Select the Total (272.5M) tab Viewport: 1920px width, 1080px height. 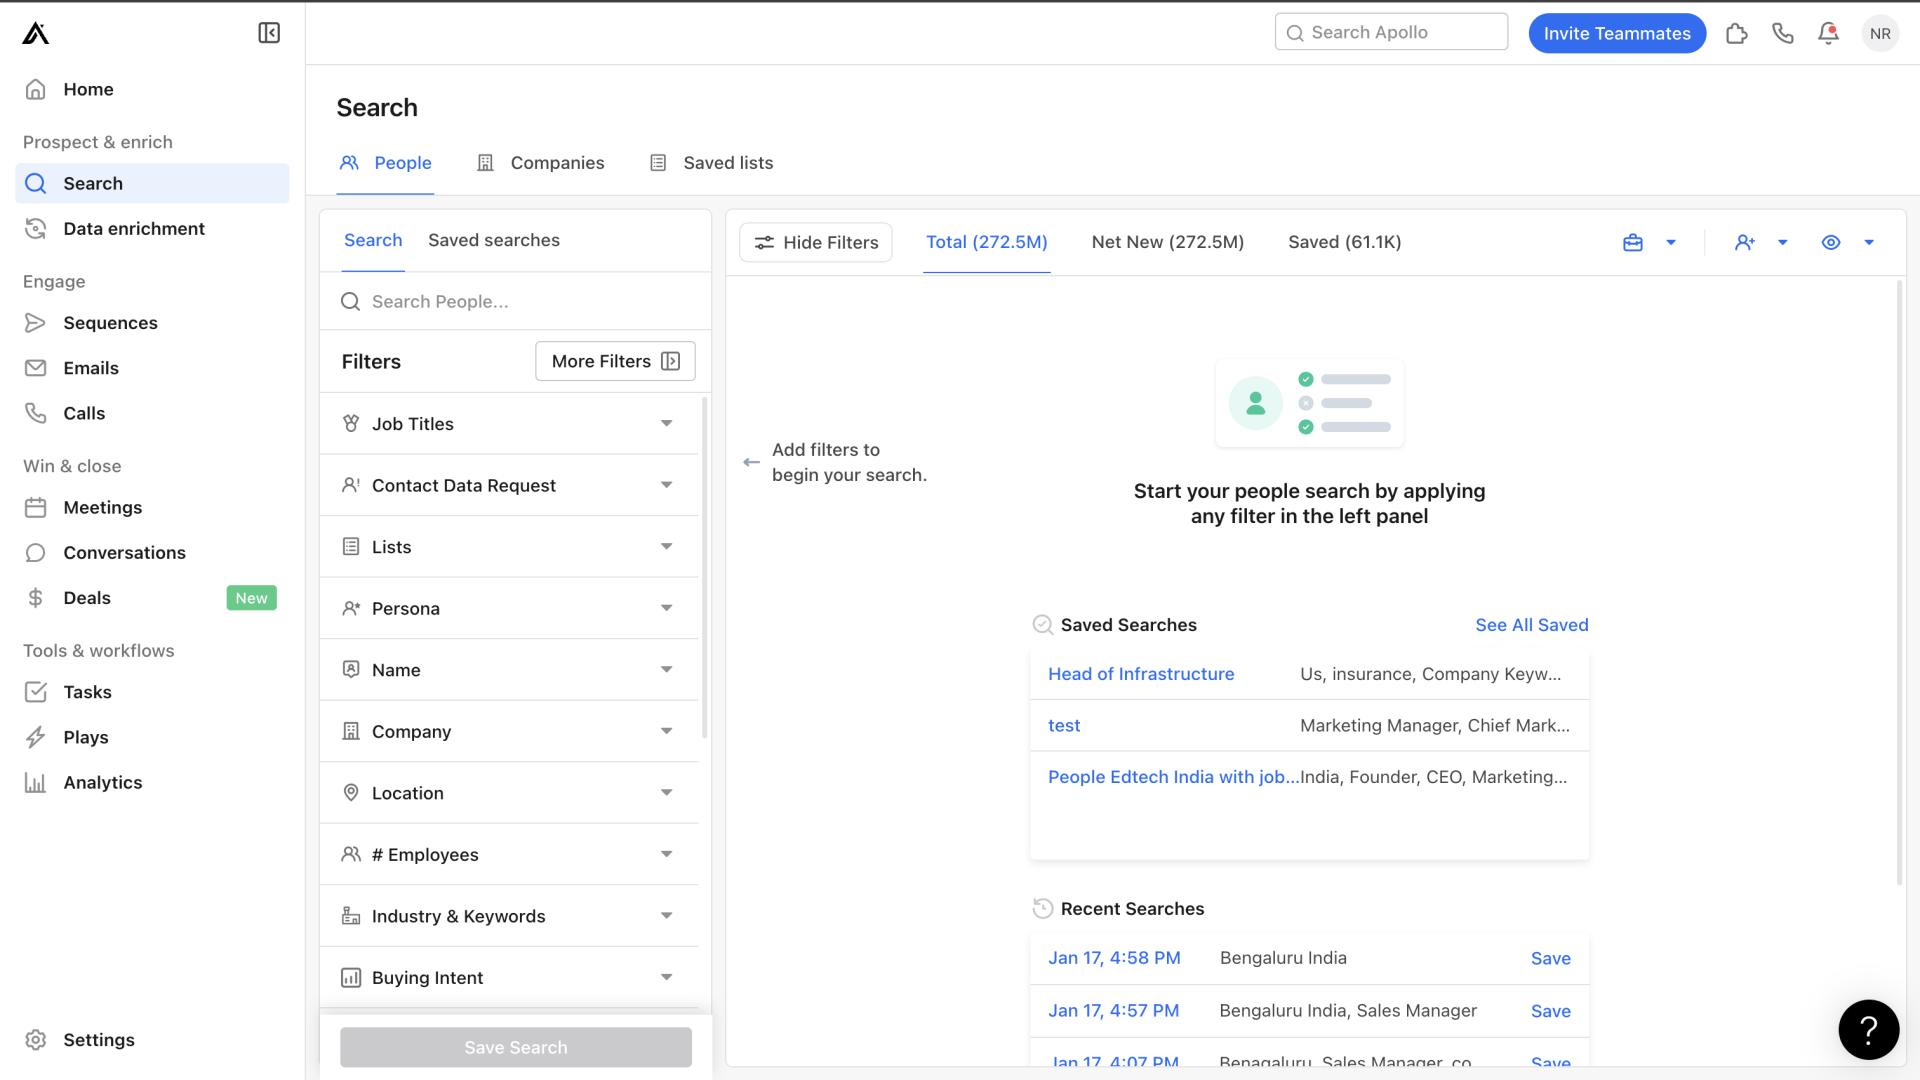(986, 242)
